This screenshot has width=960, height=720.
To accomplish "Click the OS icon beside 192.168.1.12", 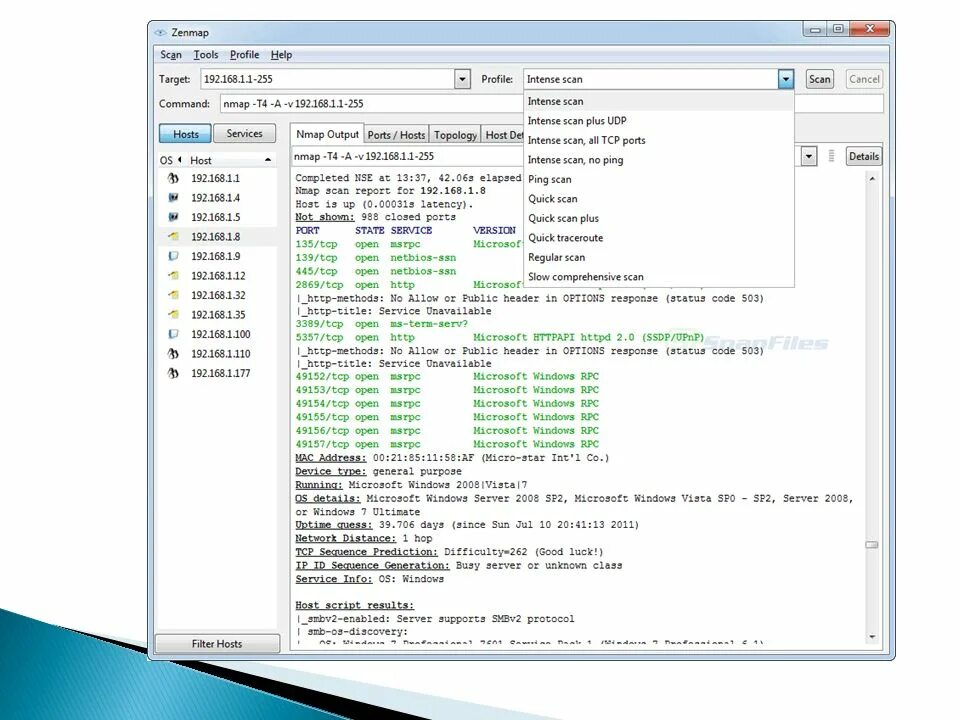I will (x=173, y=276).
